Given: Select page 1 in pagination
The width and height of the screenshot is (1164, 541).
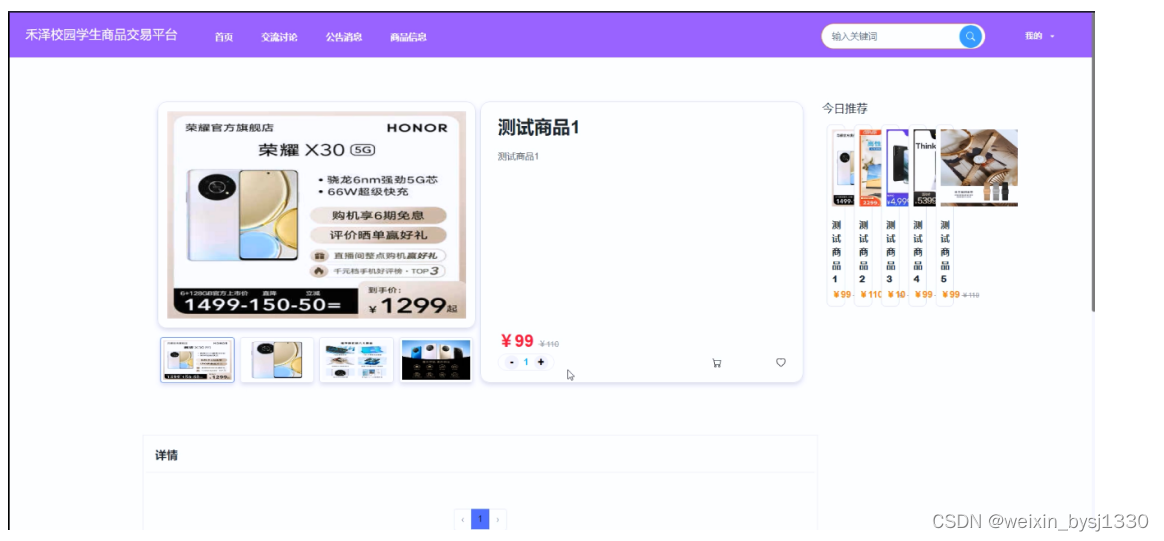Looking at the screenshot, I should click(480, 519).
